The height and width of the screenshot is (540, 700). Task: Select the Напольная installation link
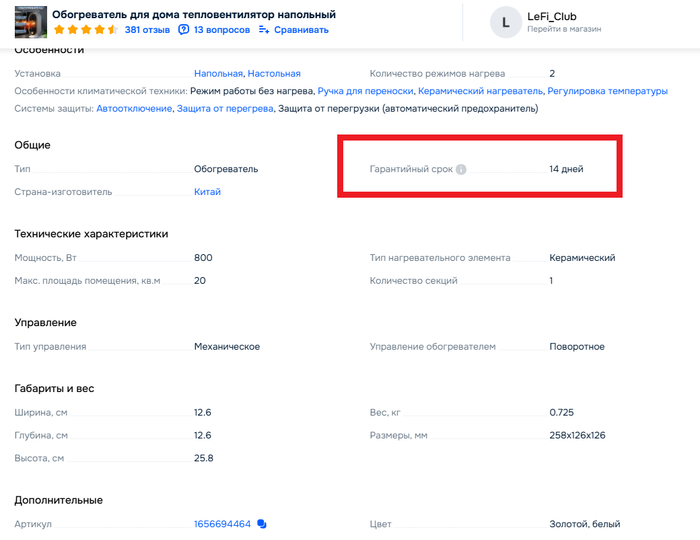click(x=218, y=74)
